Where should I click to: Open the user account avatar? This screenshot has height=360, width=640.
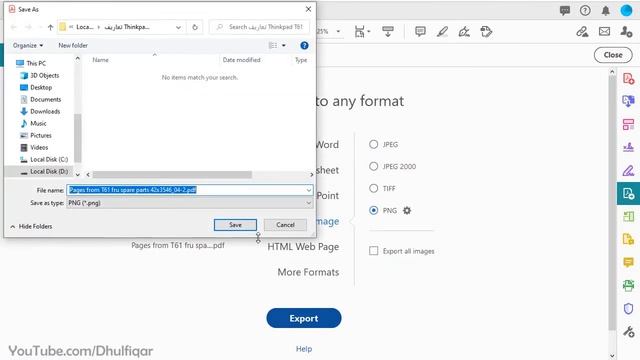click(x=626, y=11)
